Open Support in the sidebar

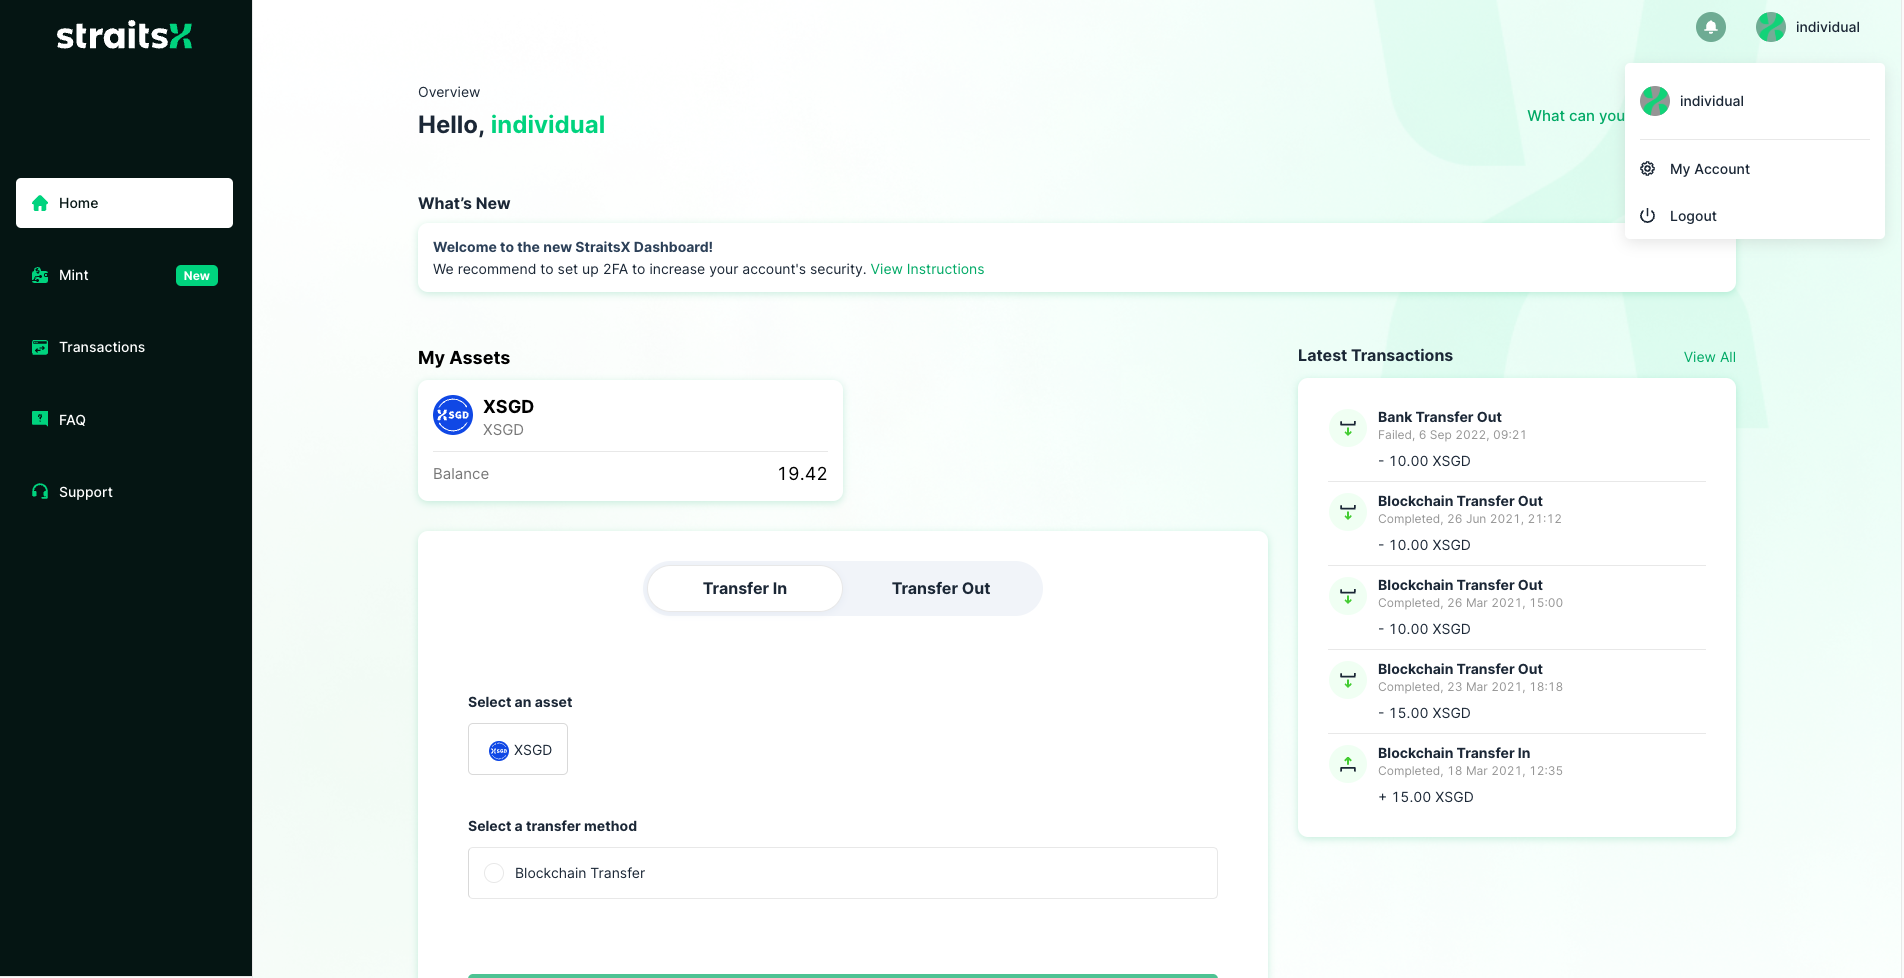pos(124,491)
